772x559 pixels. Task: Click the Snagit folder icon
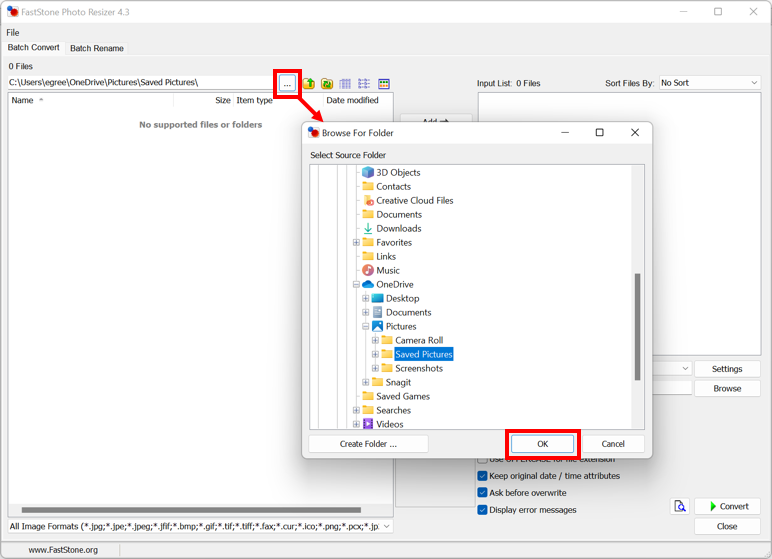tap(378, 382)
